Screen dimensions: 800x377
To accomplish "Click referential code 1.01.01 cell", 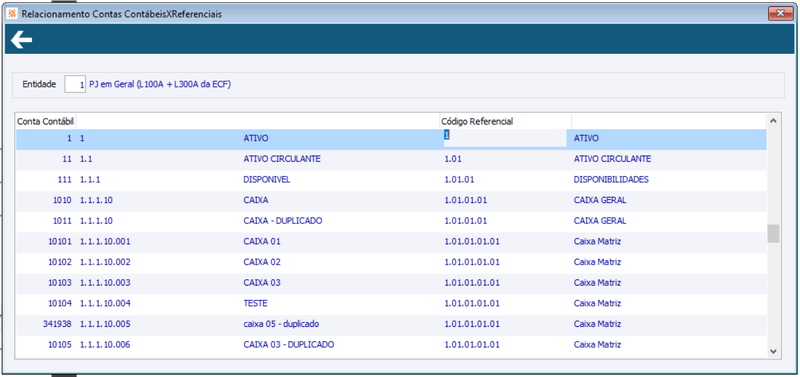I will coord(460,180).
